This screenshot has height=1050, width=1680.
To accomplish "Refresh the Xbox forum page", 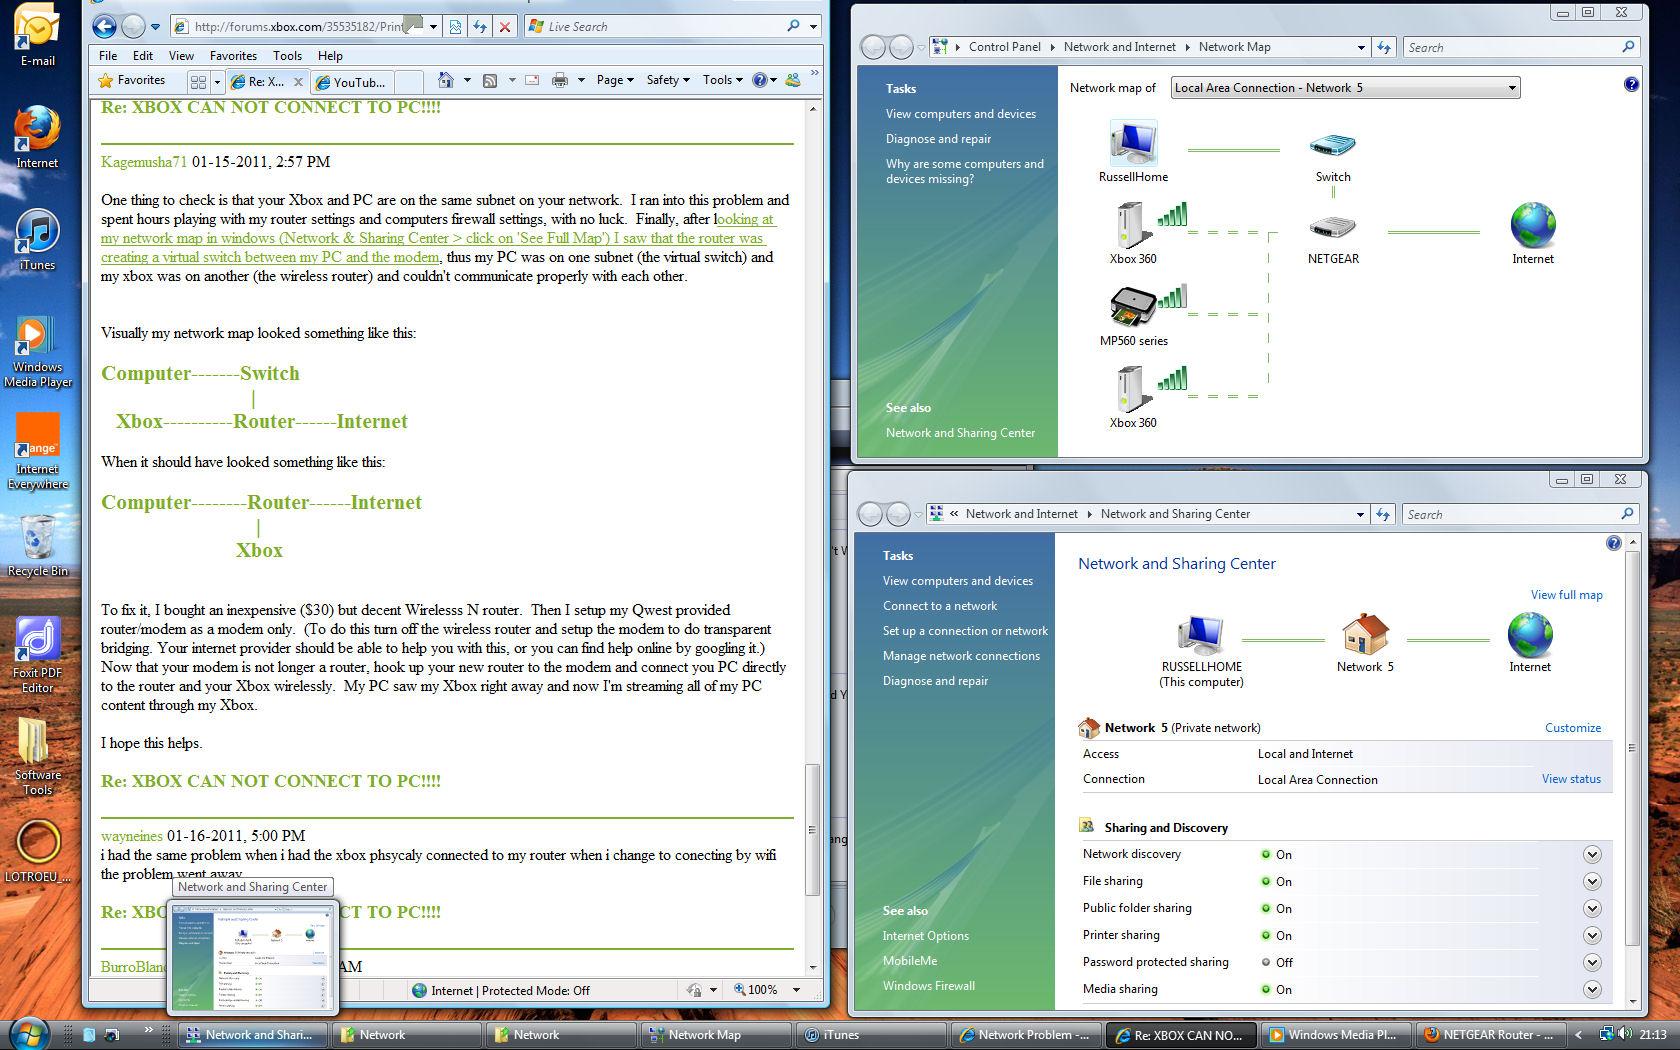I will [480, 27].
